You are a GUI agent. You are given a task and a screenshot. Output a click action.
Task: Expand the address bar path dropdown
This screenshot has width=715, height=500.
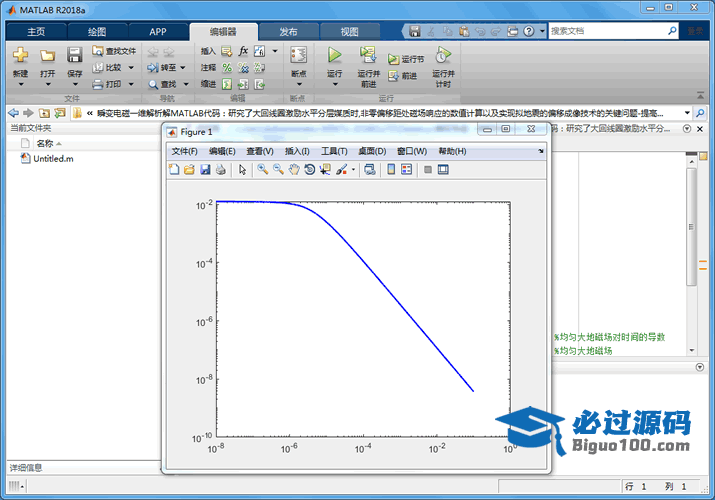[687, 113]
